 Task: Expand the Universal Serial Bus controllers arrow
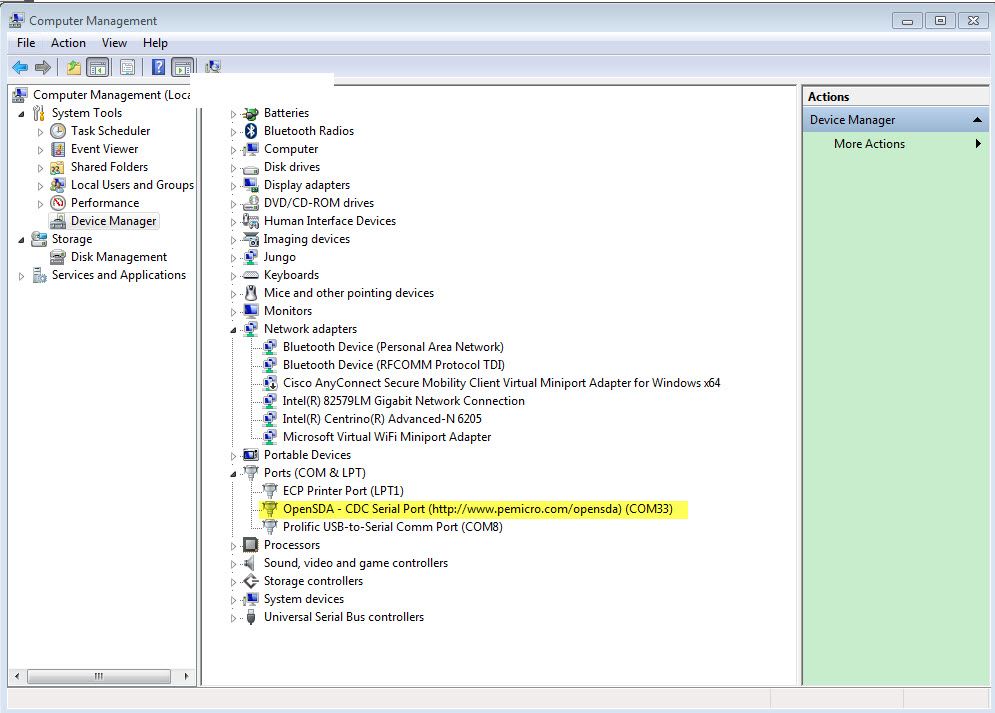tap(234, 618)
